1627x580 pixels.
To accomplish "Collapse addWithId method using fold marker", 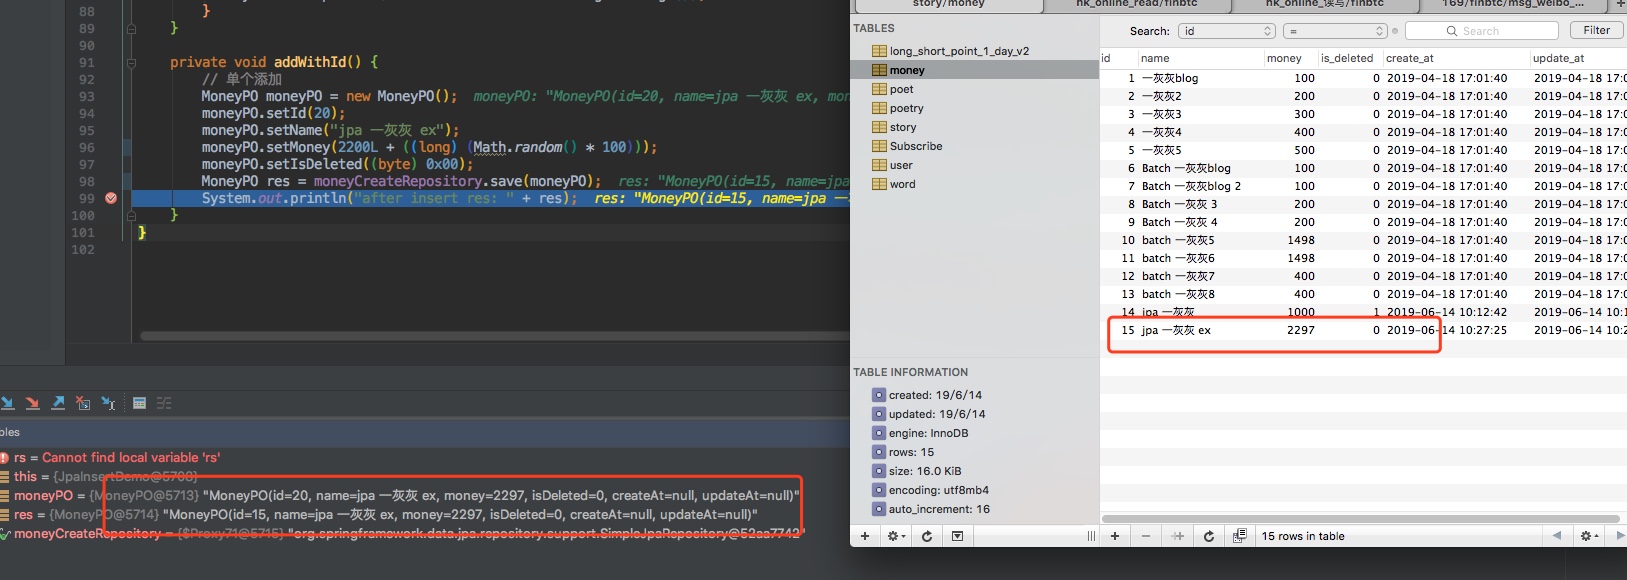I will (131, 62).
